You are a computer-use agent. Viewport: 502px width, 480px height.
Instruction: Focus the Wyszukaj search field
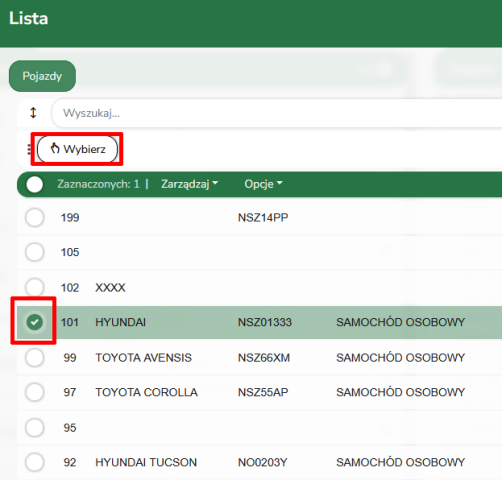(277, 113)
